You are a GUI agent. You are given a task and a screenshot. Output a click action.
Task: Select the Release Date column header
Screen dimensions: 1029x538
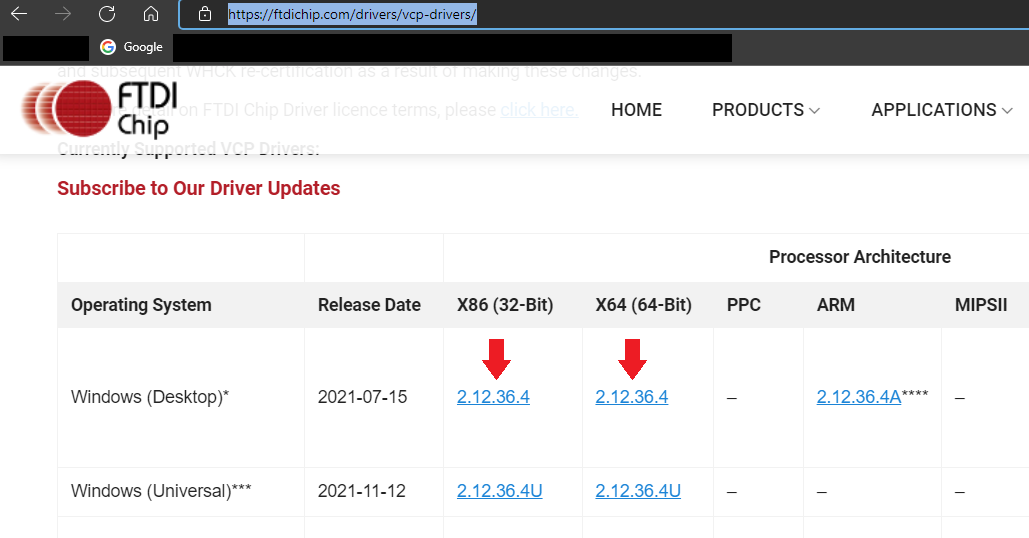(x=369, y=305)
